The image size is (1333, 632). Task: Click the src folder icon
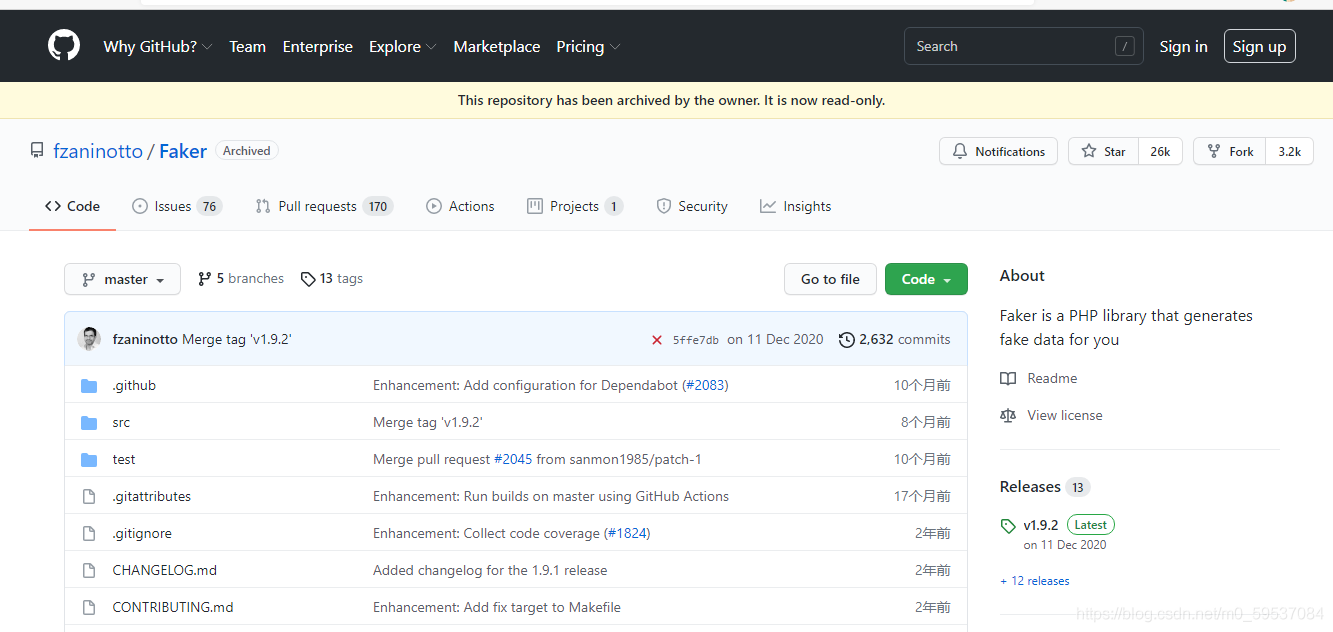(x=89, y=423)
